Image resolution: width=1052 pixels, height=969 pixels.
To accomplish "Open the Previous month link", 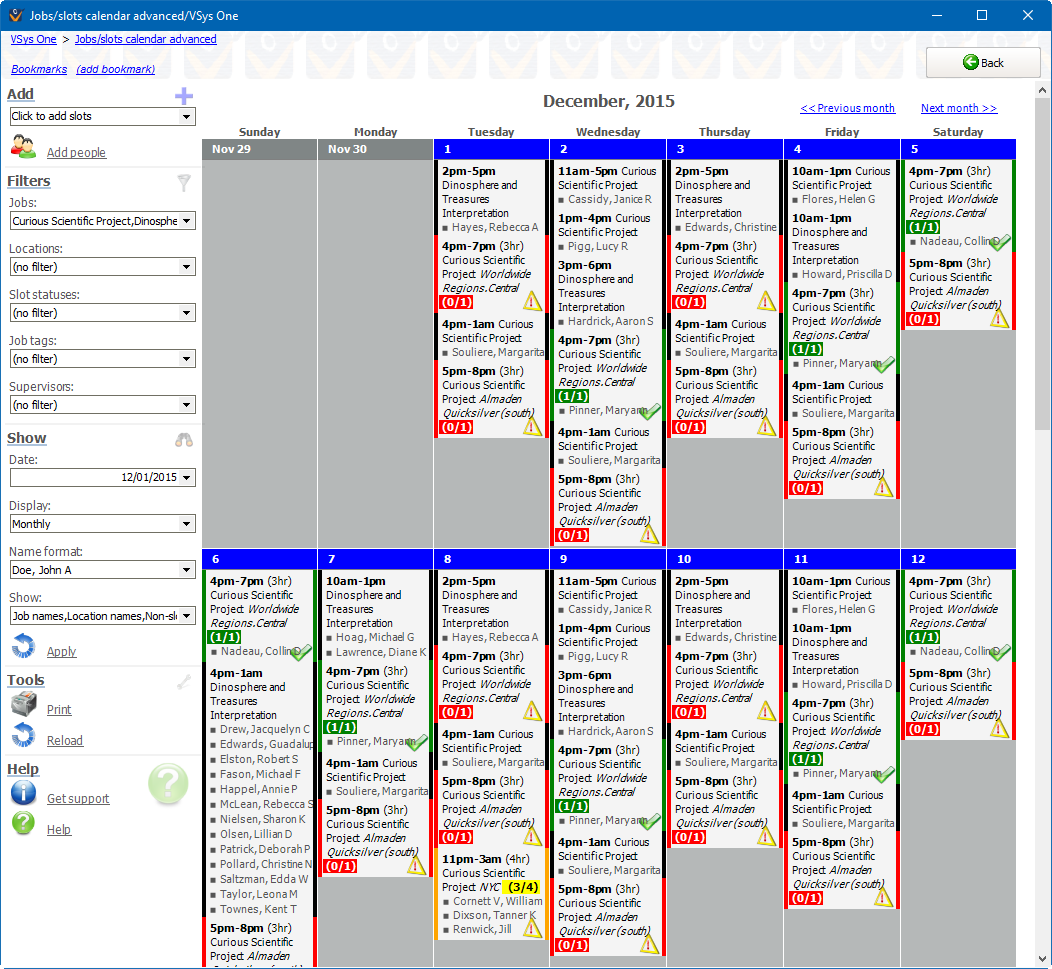I will pyautogui.click(x=847, y=108).
